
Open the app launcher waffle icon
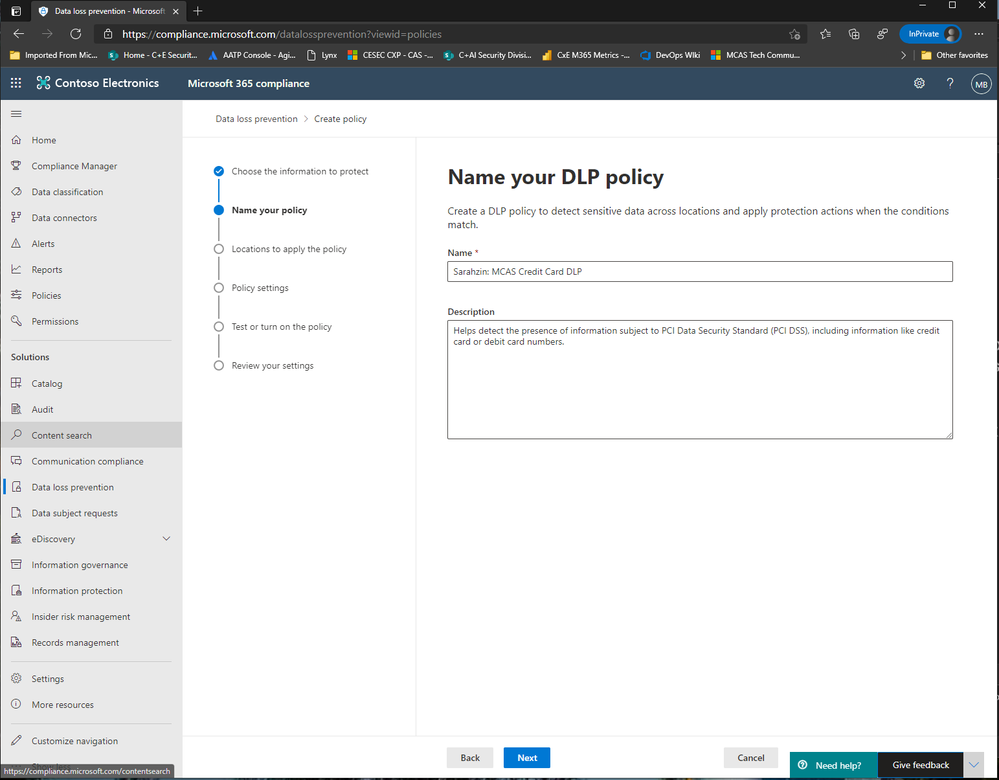[x=16, y=83]
